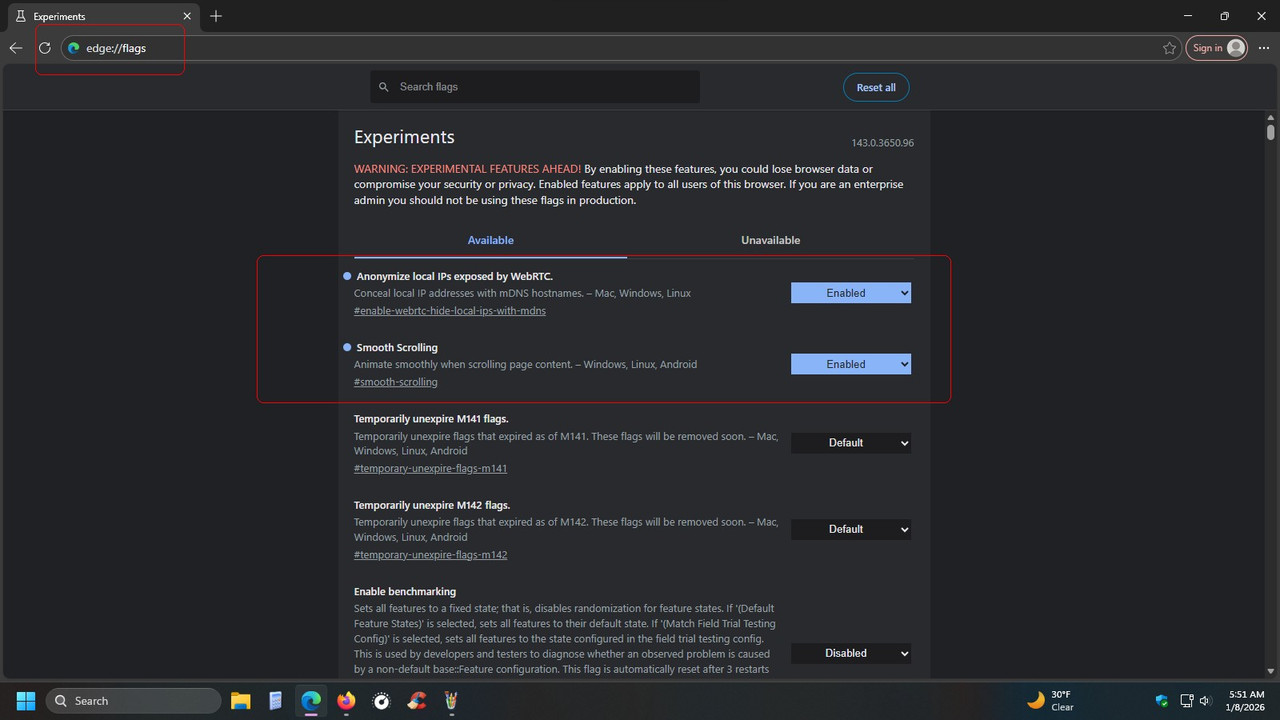Image resolution: width=1280 pixels, height=720 pixels.
Task: Launch Firefox from the taskbar
Action: pos(346,701)
